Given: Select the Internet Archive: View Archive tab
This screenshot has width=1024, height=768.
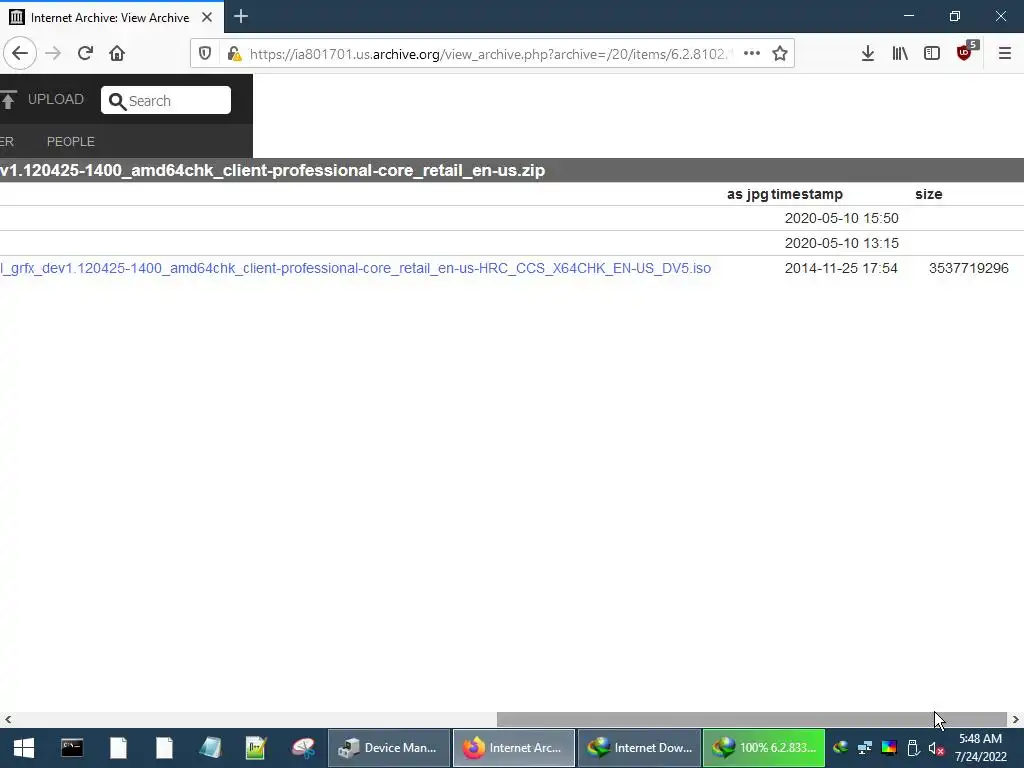Looking at the screenshot, I should coord(111,17).
